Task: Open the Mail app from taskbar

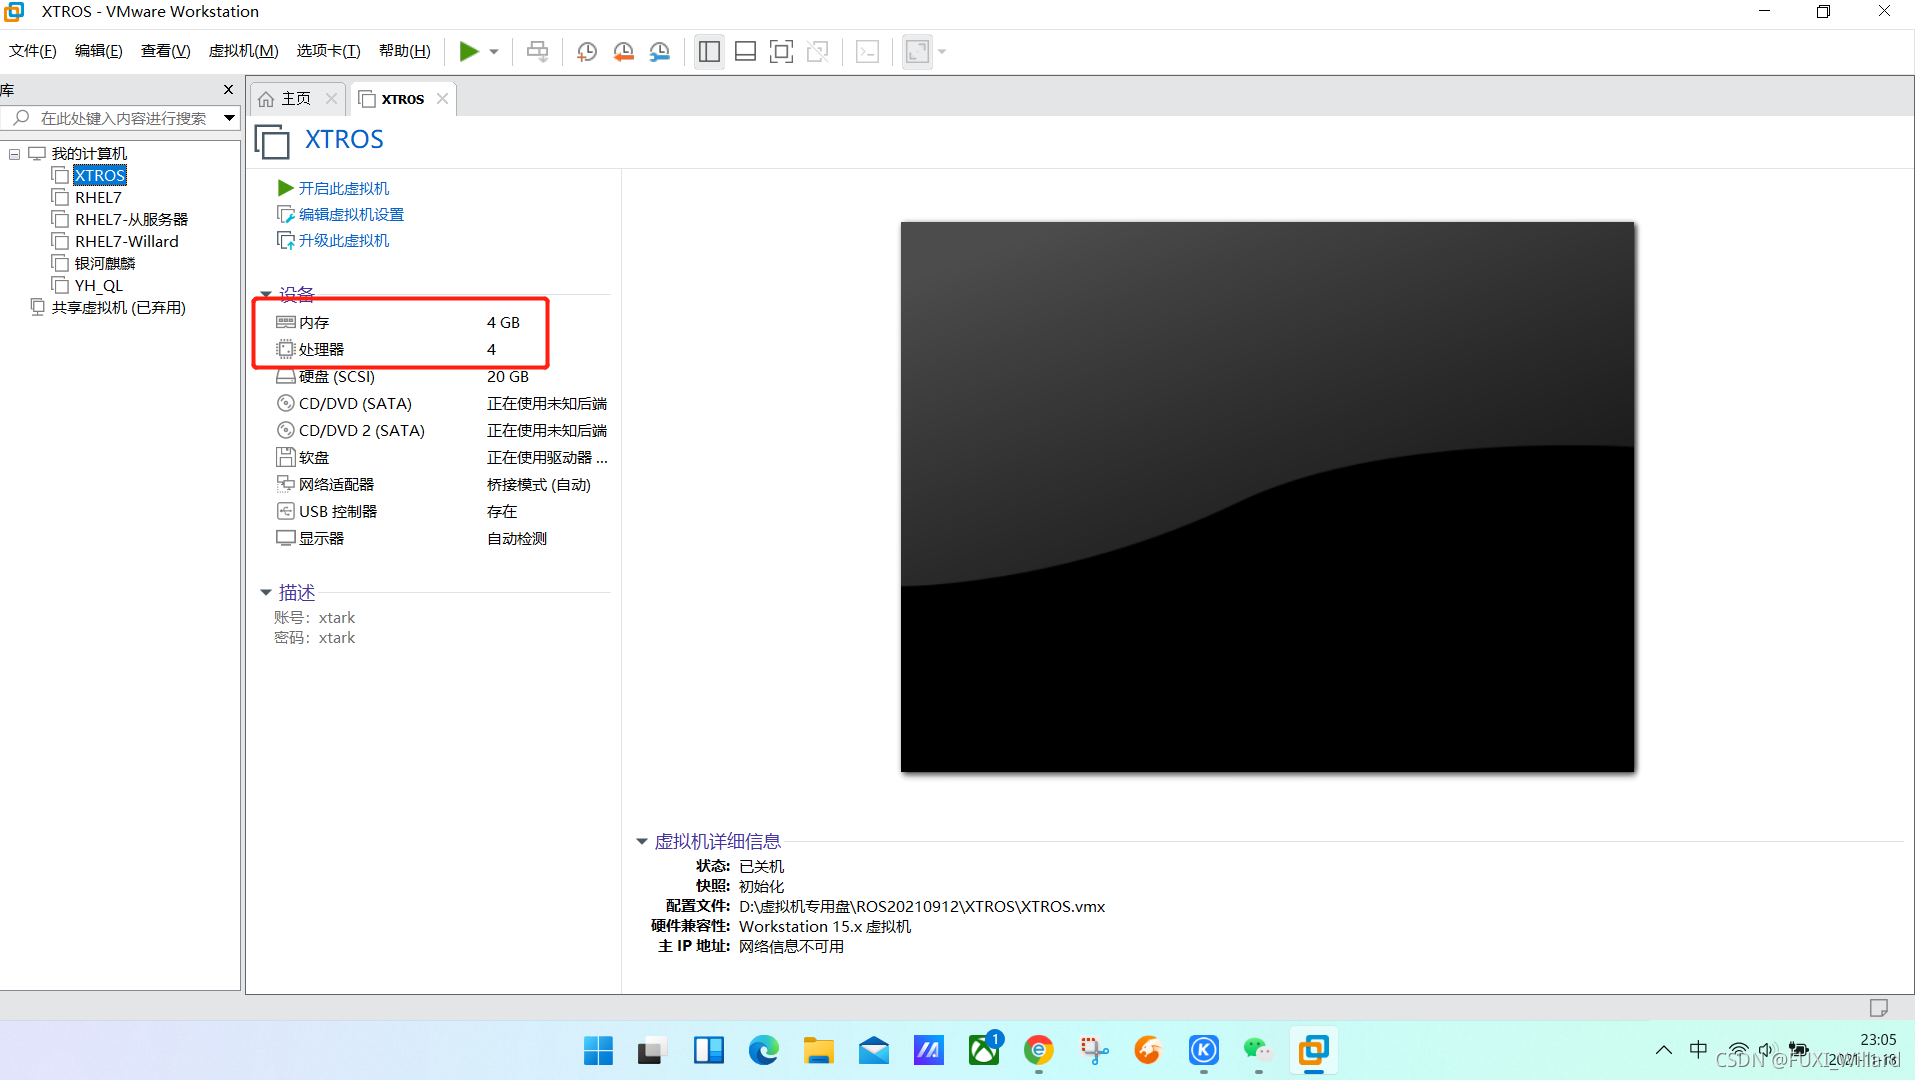Action: pyautogui.click(x=873, y=1050)
